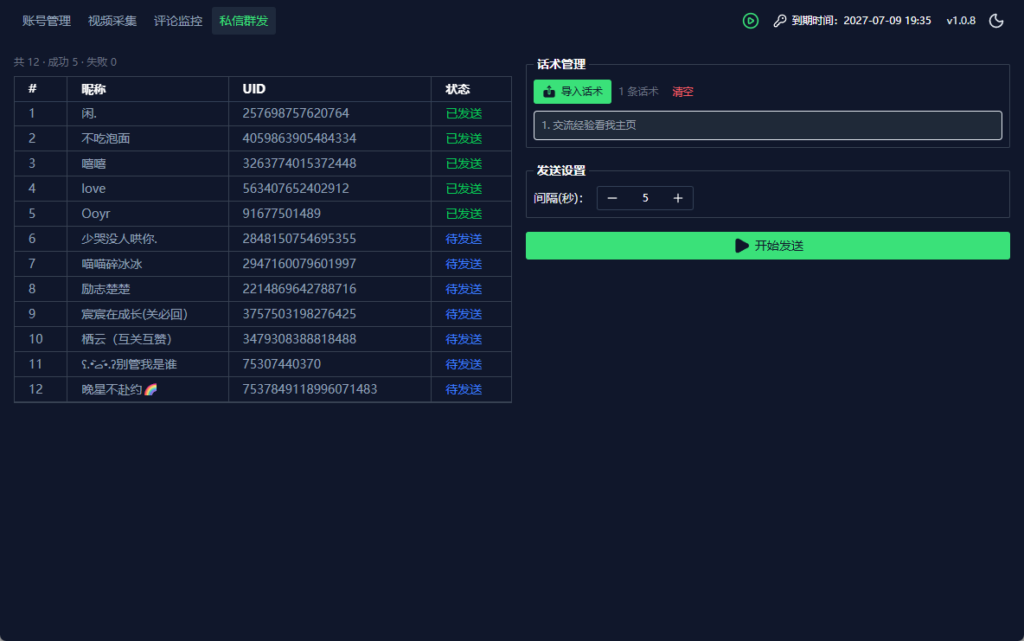Start sending with 开始发送 button
1024x641 pixels.
tap(767, 245)
